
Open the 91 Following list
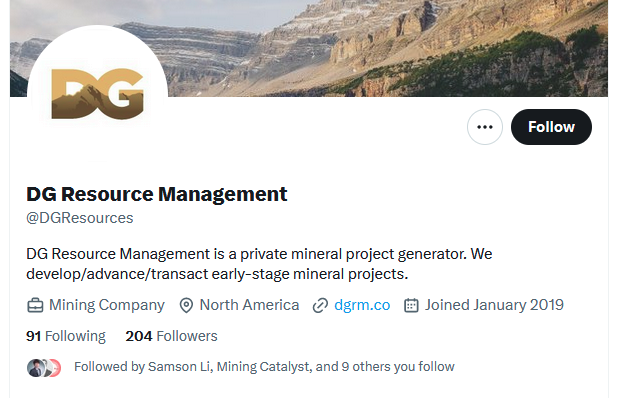coord(66,336)
